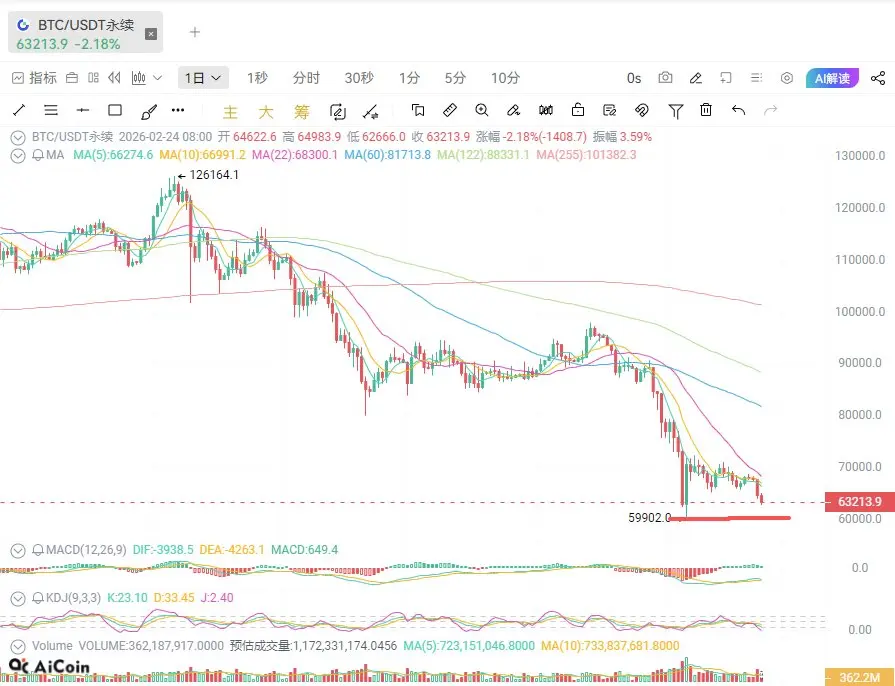Image resolution: width=895 pixels, height=686 pixels.
Task: Toggle the 主 indicator button
Action: tap(230, 111)
